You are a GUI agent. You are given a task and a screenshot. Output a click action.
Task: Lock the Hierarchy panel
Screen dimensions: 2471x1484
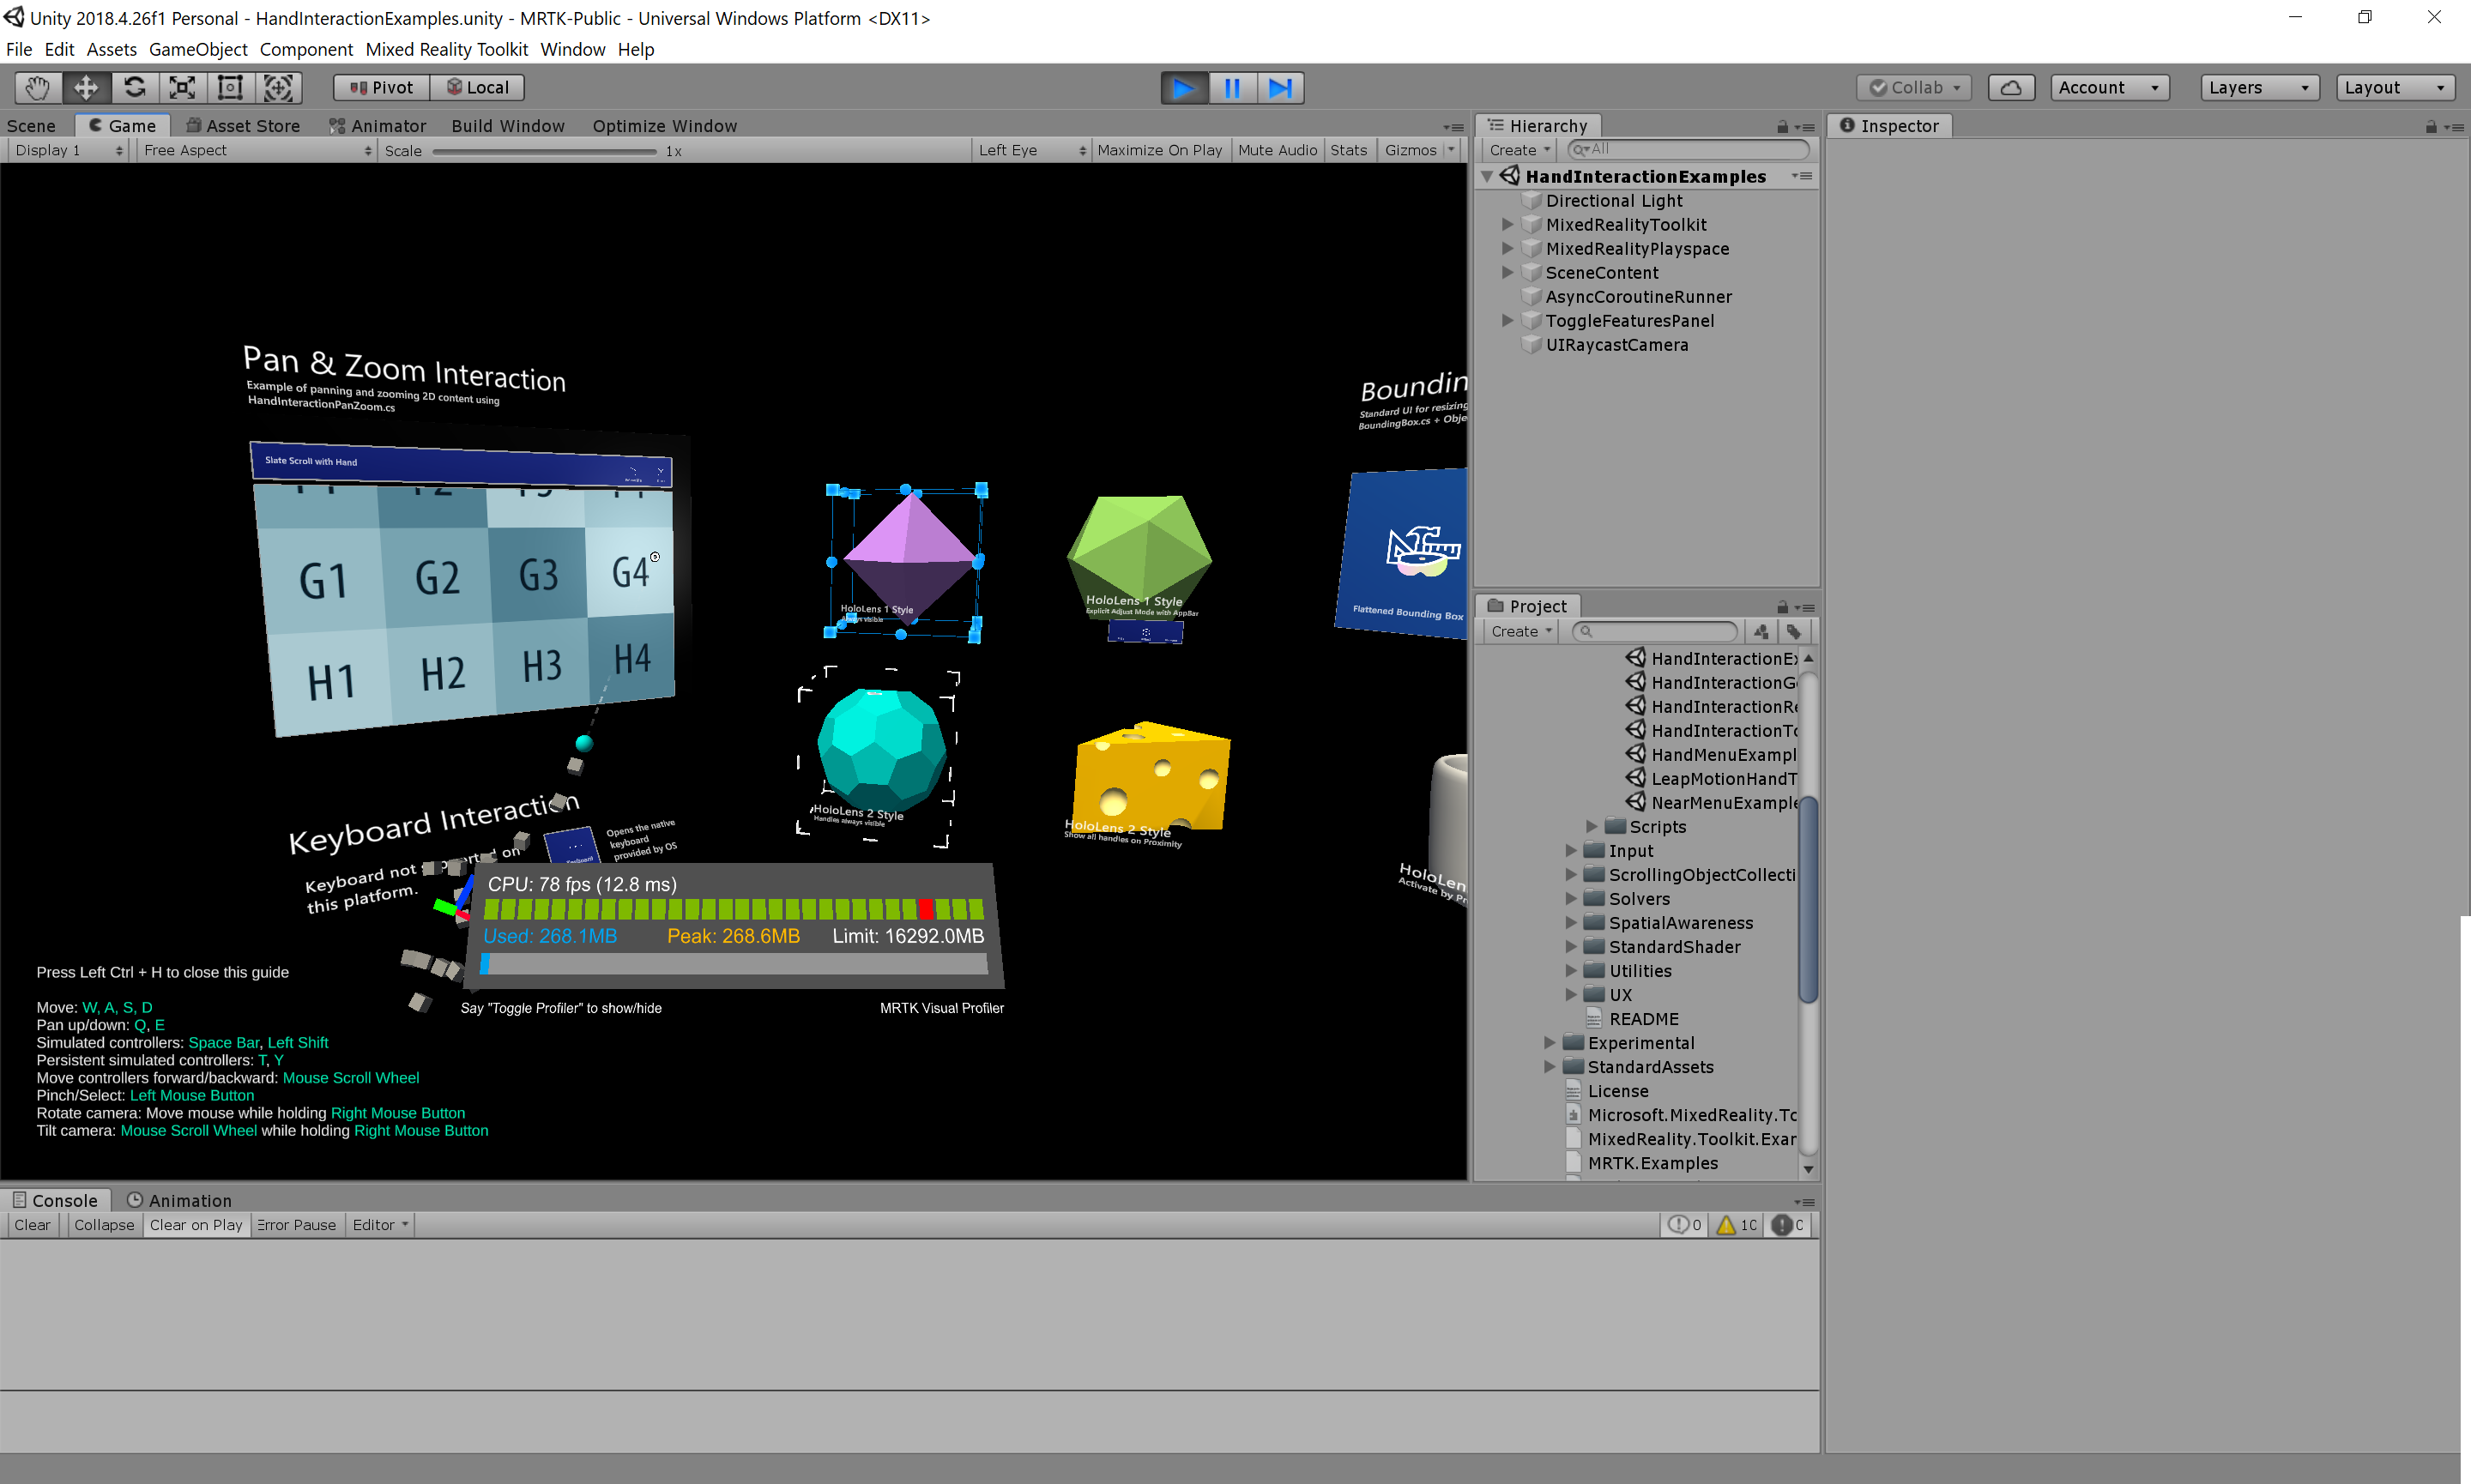[1782, 127]
